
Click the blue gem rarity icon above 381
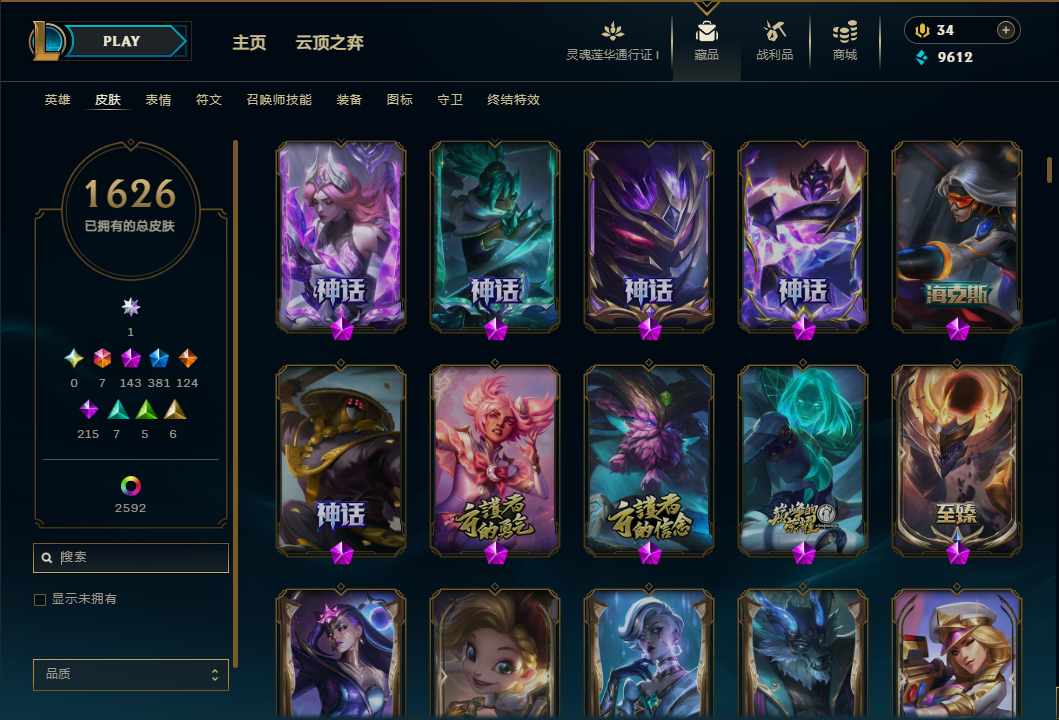click(159, 358)
